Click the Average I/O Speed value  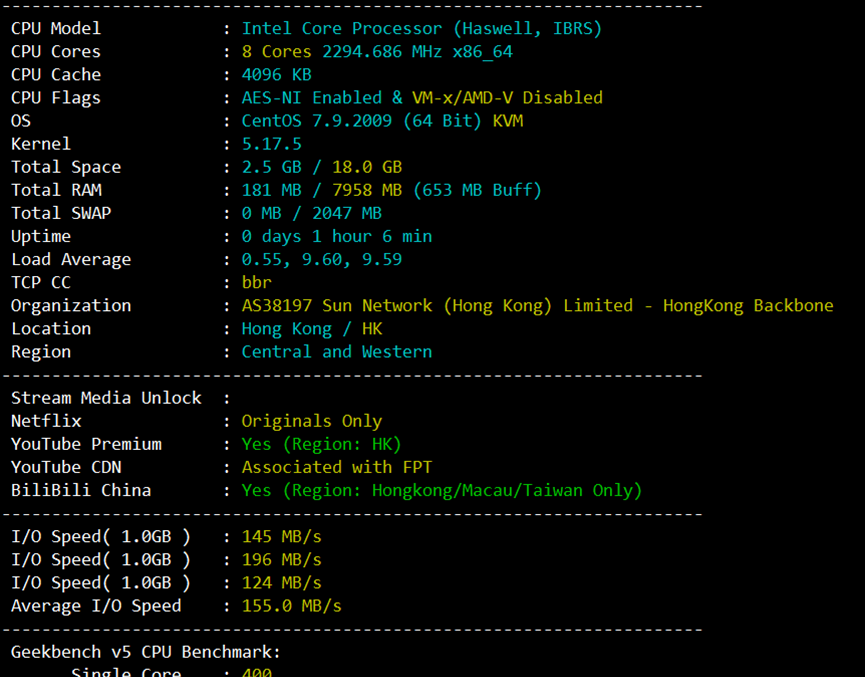coord(291,606)
